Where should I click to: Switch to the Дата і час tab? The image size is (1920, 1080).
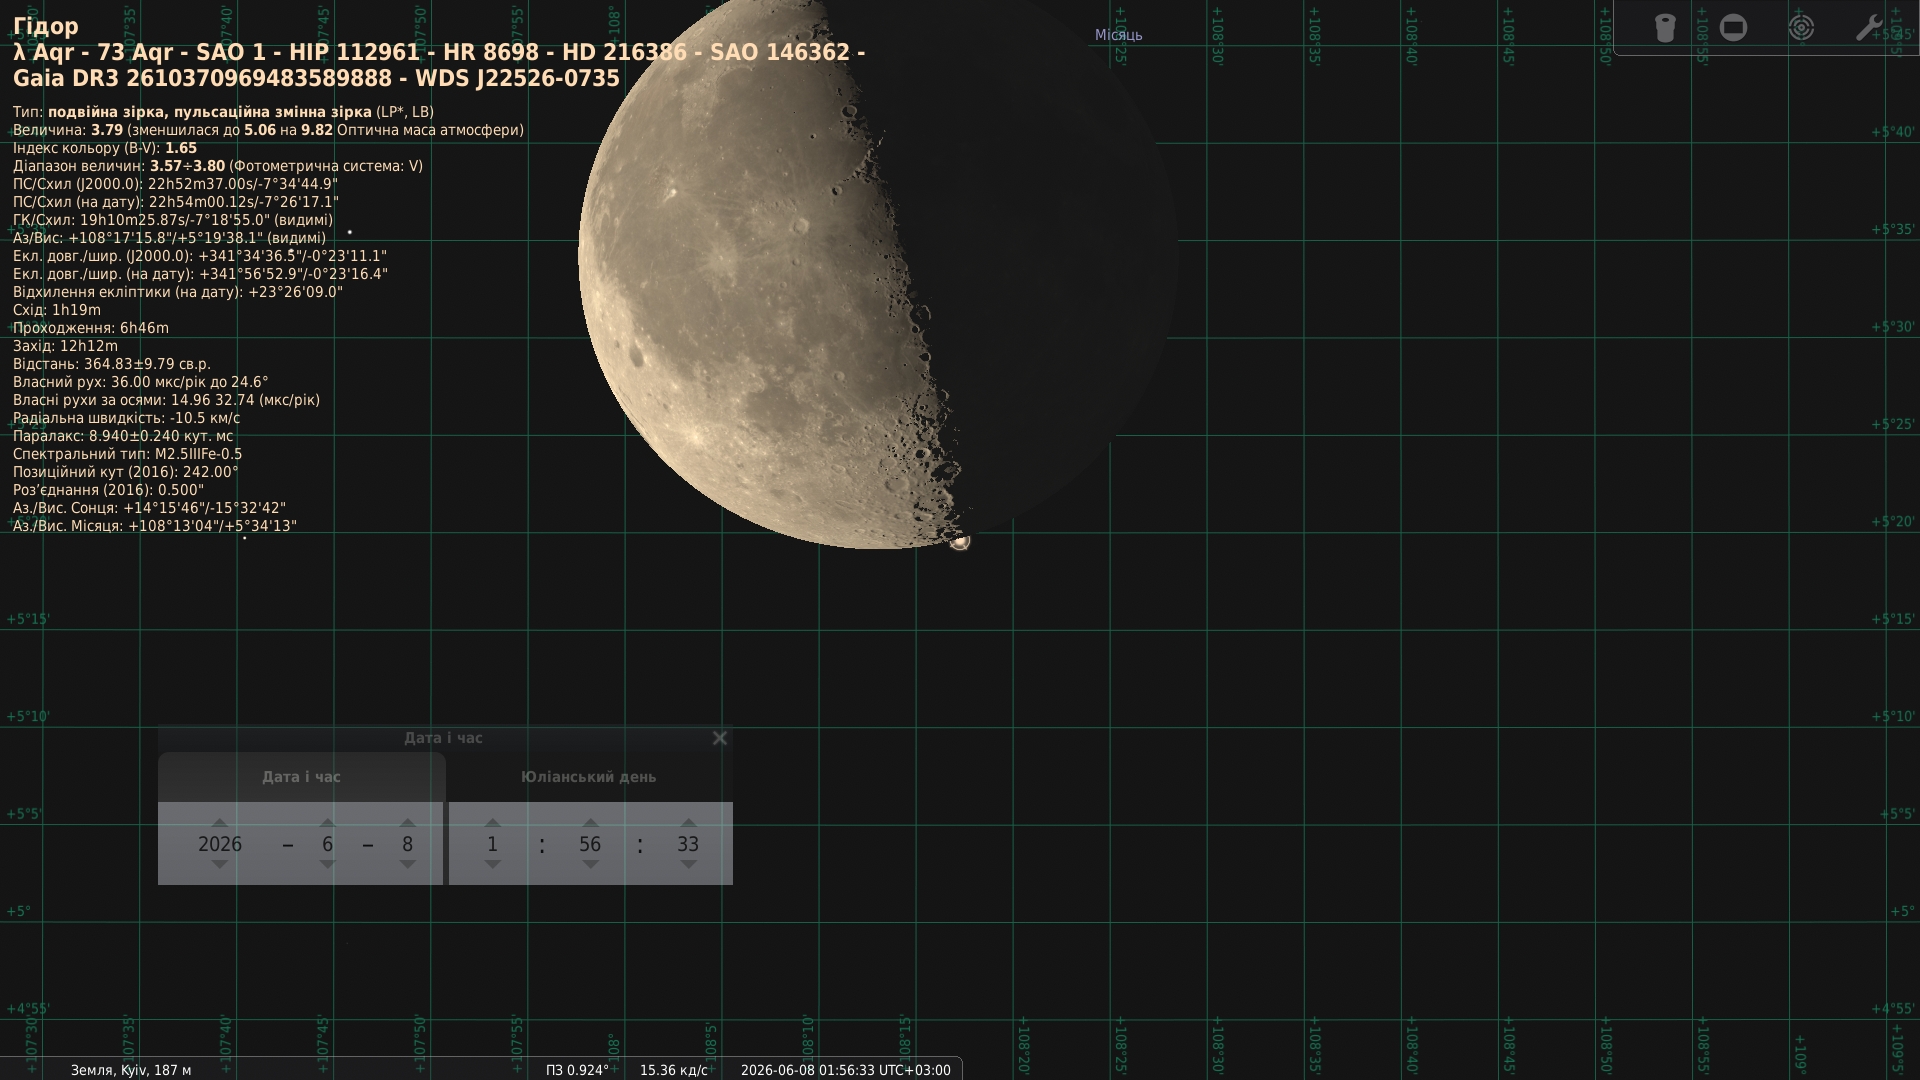coord(301,777)
